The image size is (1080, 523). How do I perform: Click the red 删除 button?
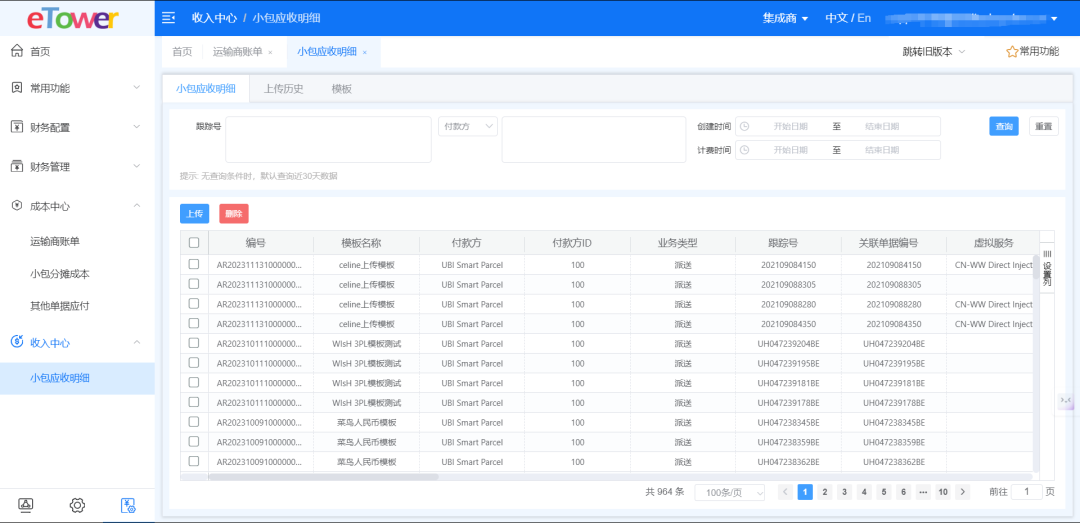(234, 213)
